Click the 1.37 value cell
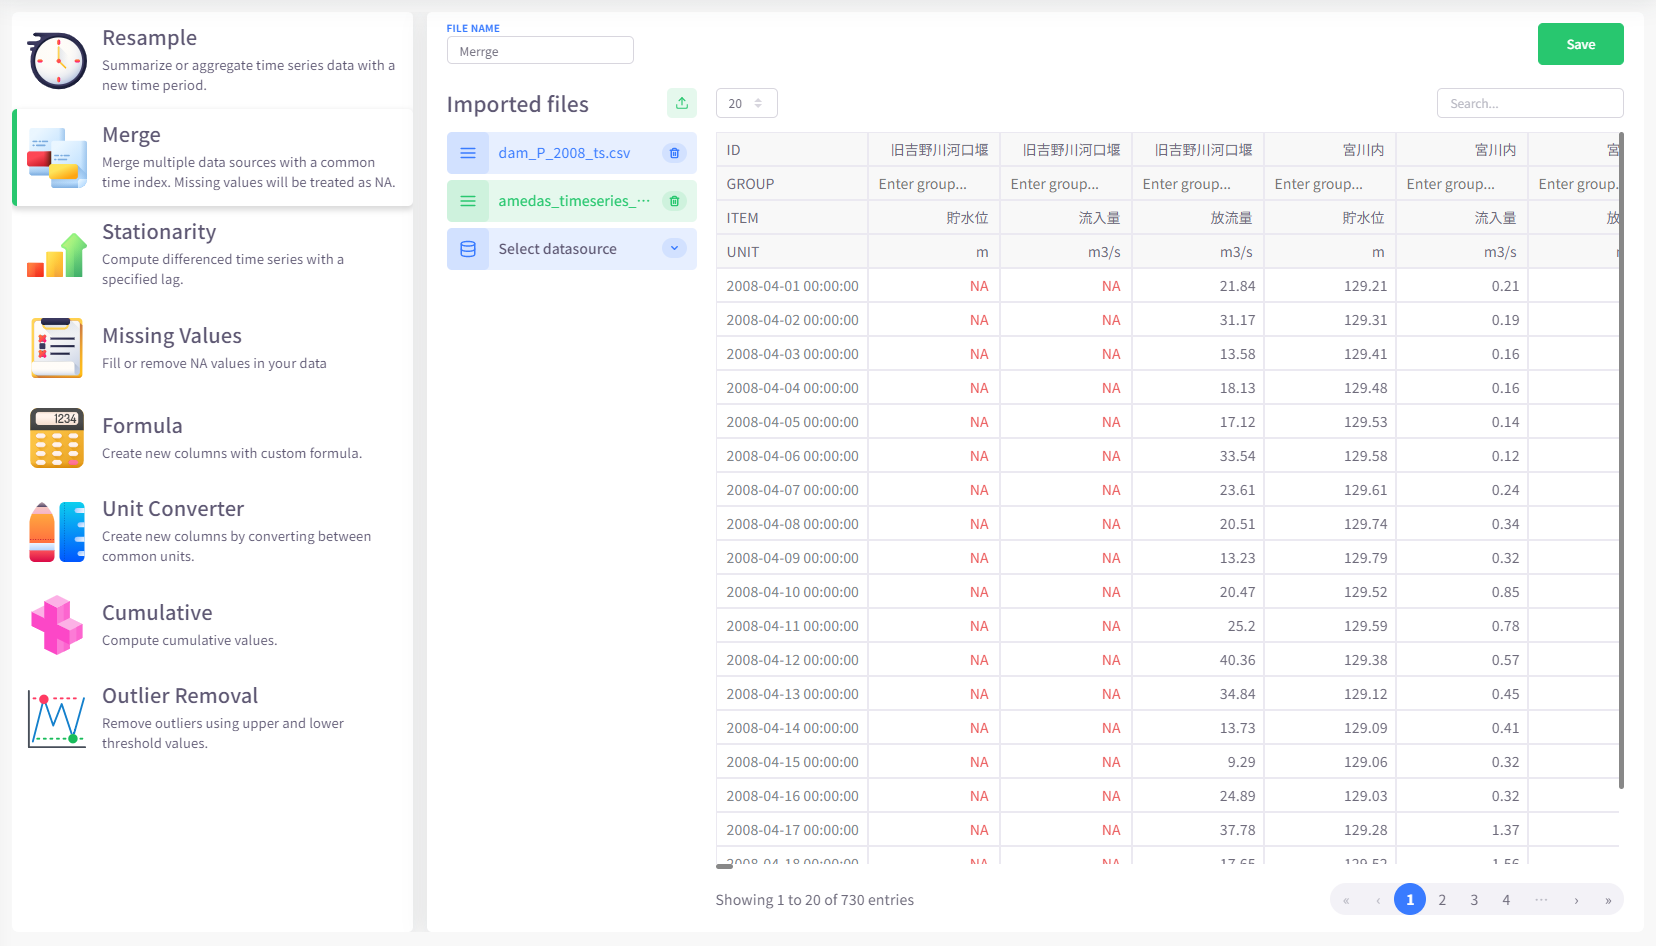This screenshot has width=1656, height=946. point(1462,830)
